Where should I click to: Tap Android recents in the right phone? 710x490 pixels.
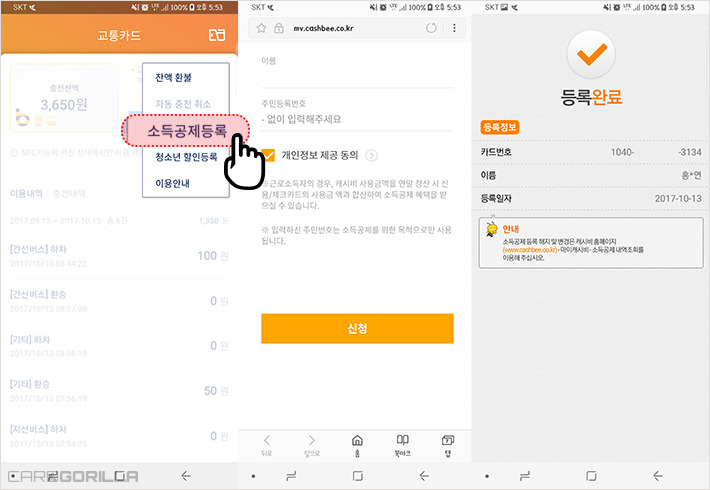[x=525, y=476]
